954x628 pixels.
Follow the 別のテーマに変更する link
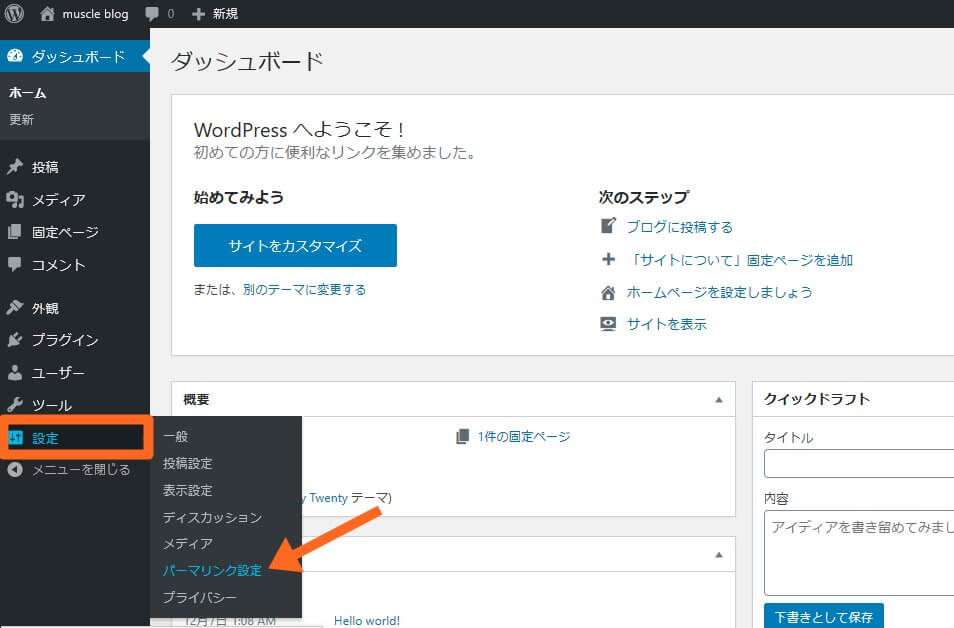(x=304, y=290)
